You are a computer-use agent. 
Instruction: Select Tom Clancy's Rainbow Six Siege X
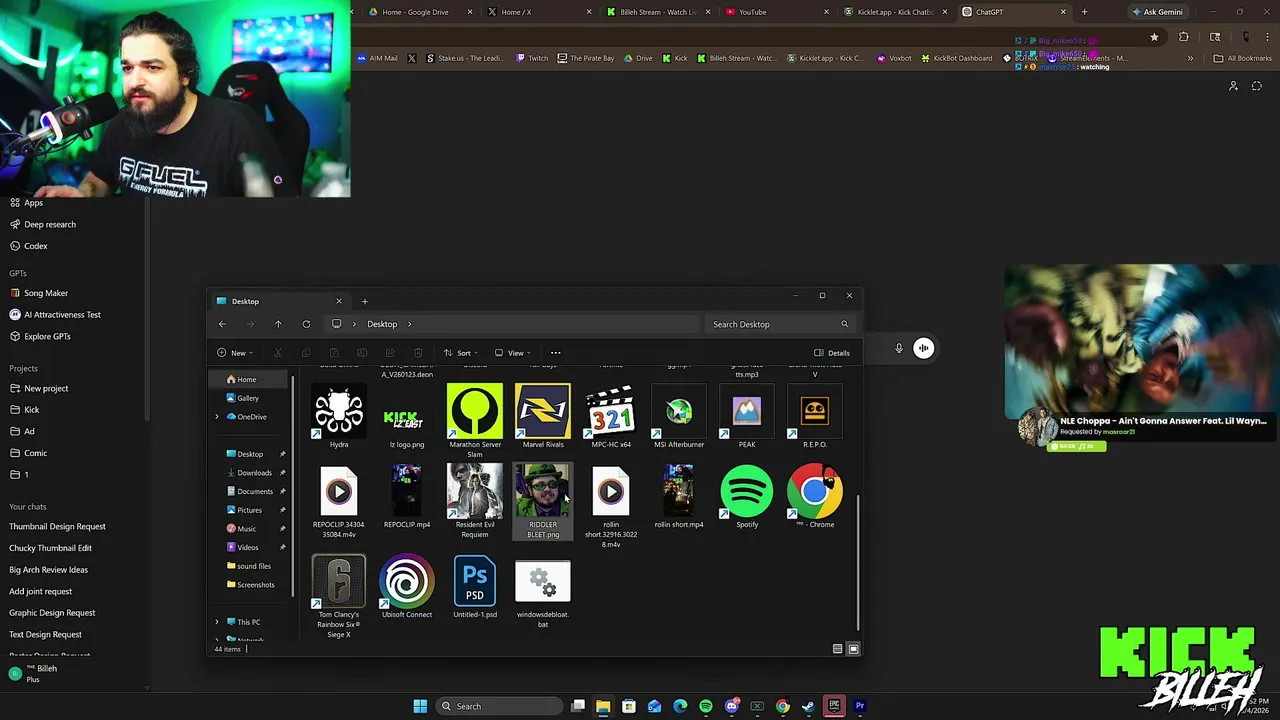point(339,597)
